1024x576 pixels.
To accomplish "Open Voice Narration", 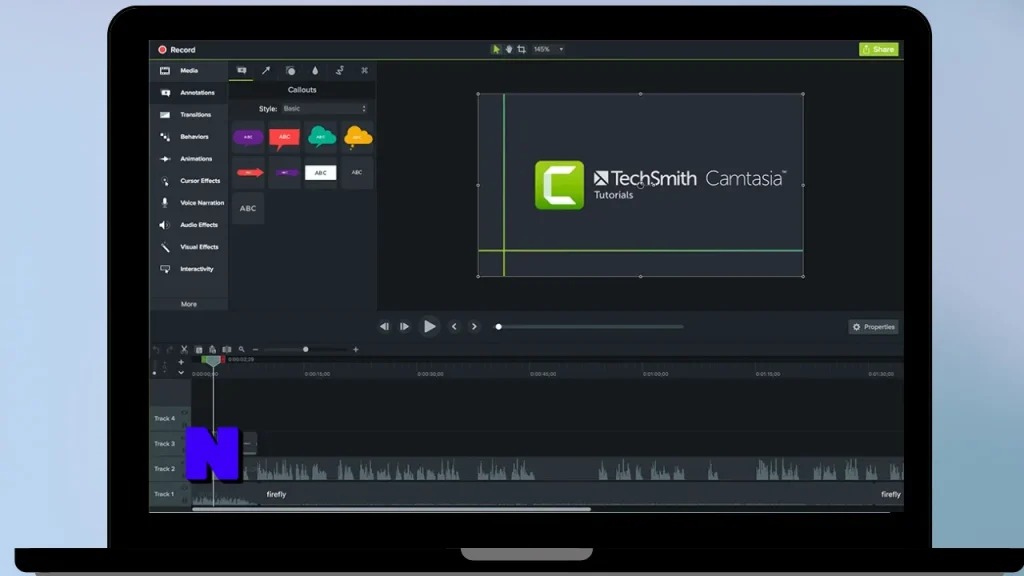I will point(189,203).
